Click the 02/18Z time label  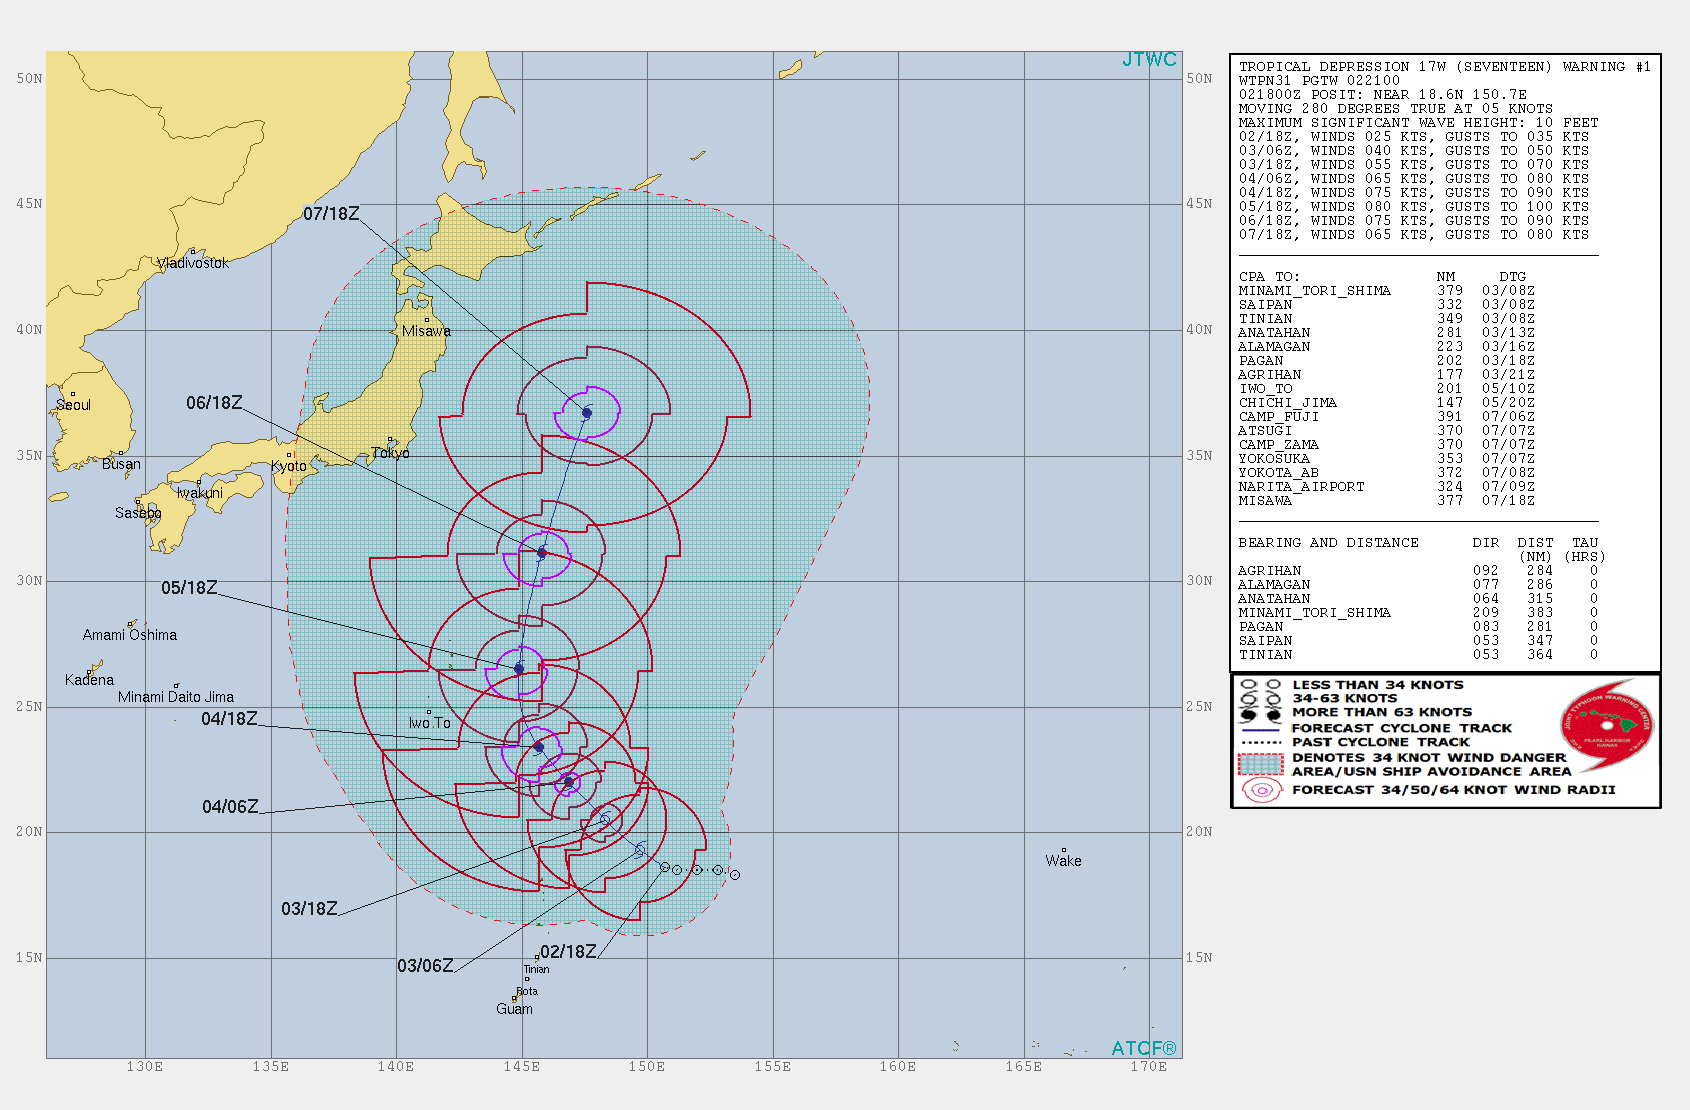click(568, 952)
